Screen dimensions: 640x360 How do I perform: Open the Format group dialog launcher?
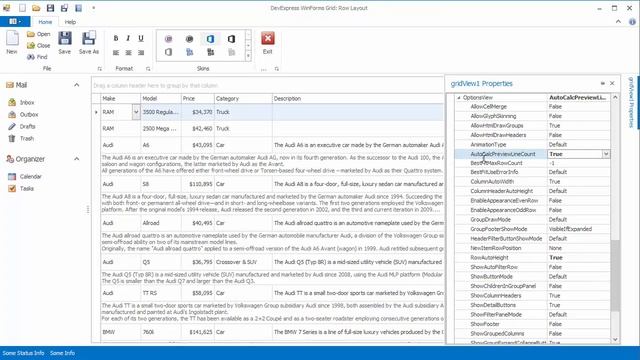148,69
